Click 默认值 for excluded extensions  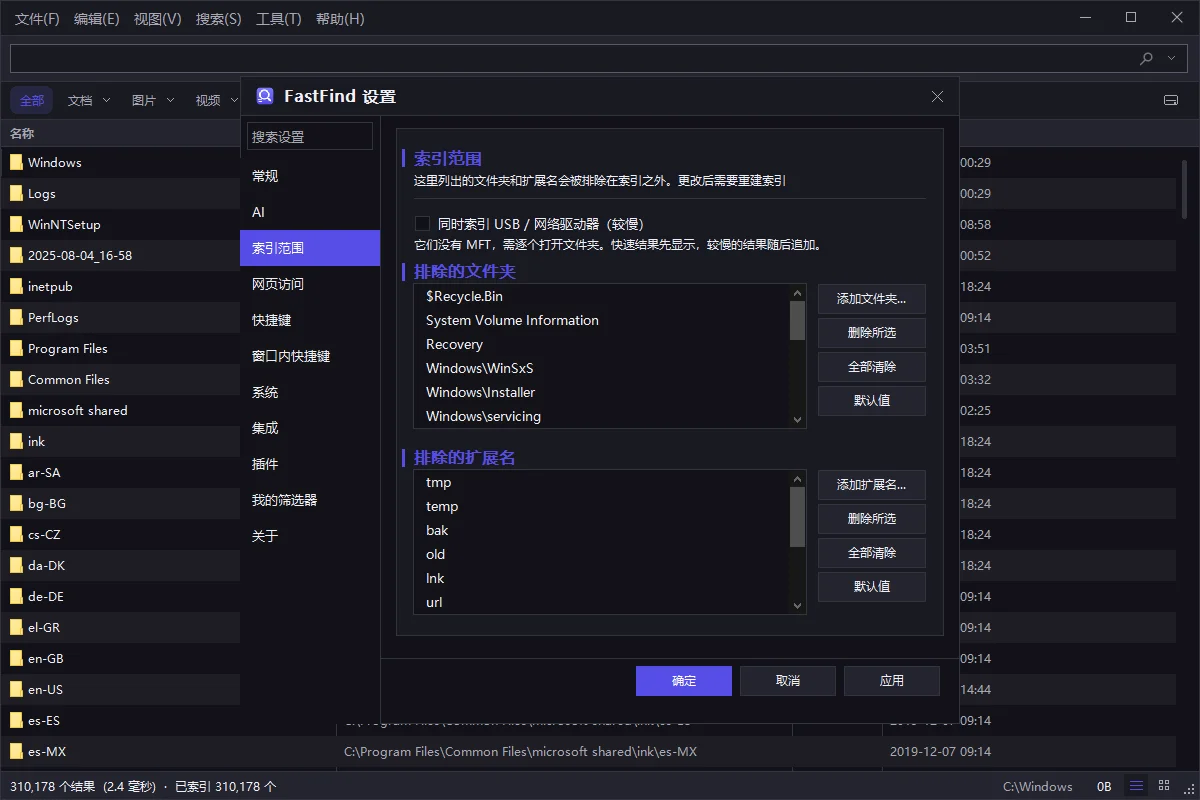pyautogui.click(x=872, y=587)
